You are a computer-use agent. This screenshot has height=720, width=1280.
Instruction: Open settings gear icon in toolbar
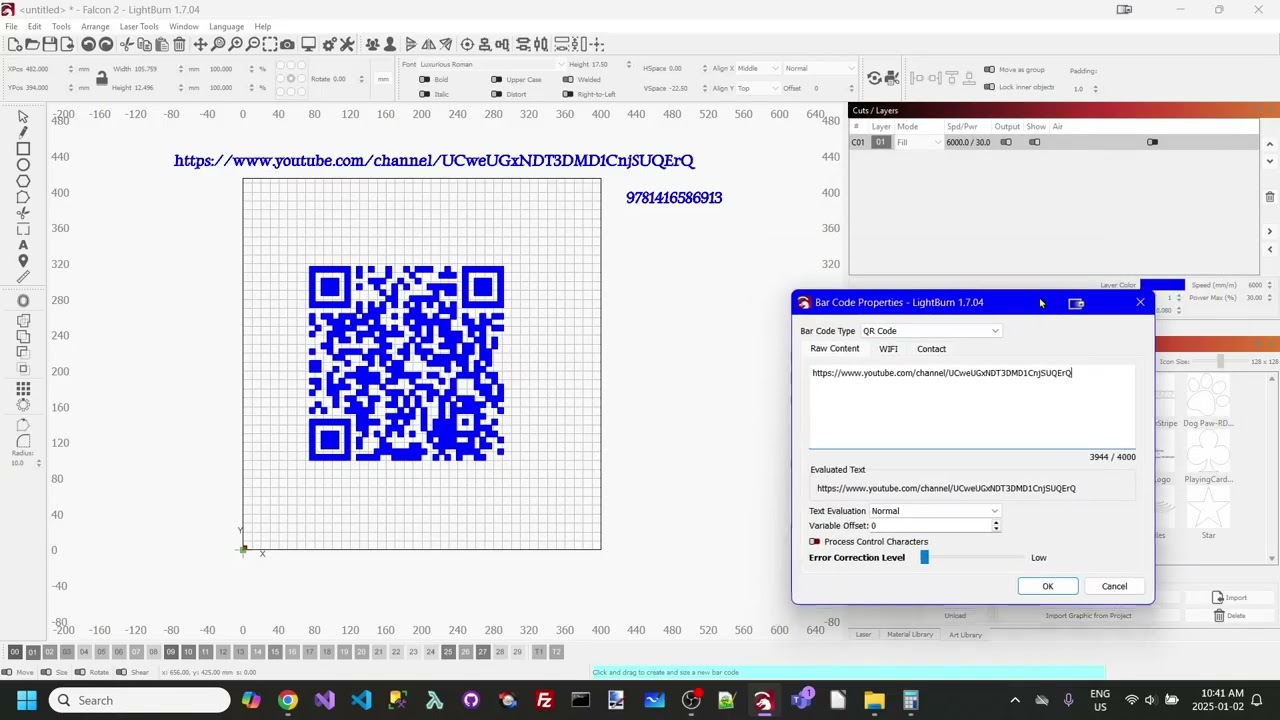pyautogui.click(x=328, y=44)
